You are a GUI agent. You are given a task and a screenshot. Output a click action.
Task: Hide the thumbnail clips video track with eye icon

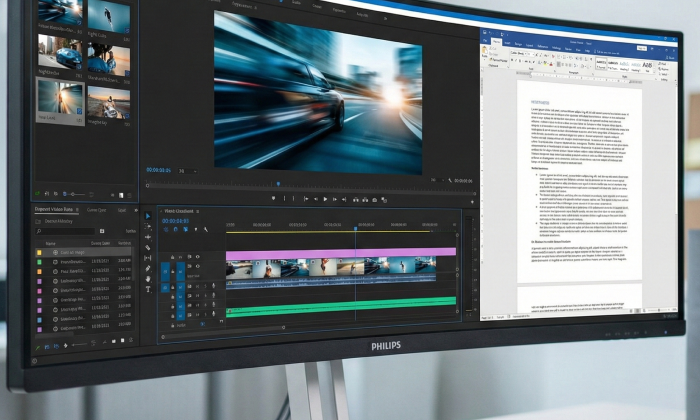pyautogui.click(x=197, y=266)
